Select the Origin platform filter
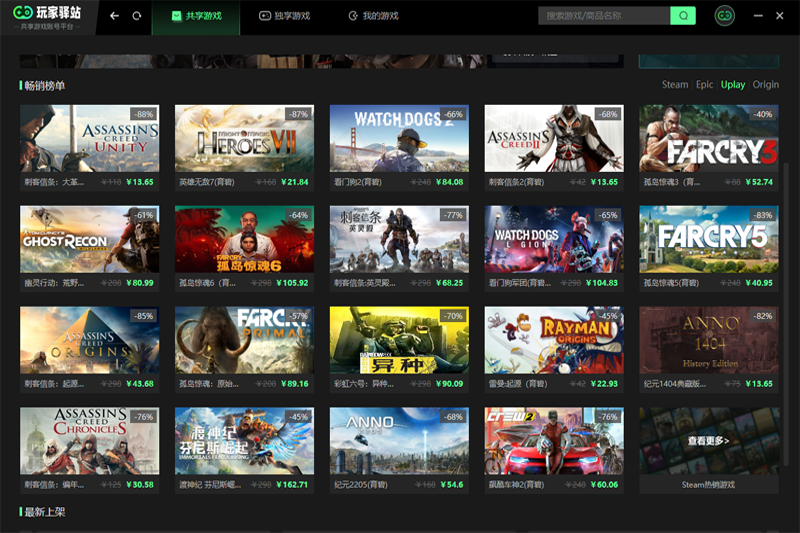The image size is (800, 533). coord(766,85)
